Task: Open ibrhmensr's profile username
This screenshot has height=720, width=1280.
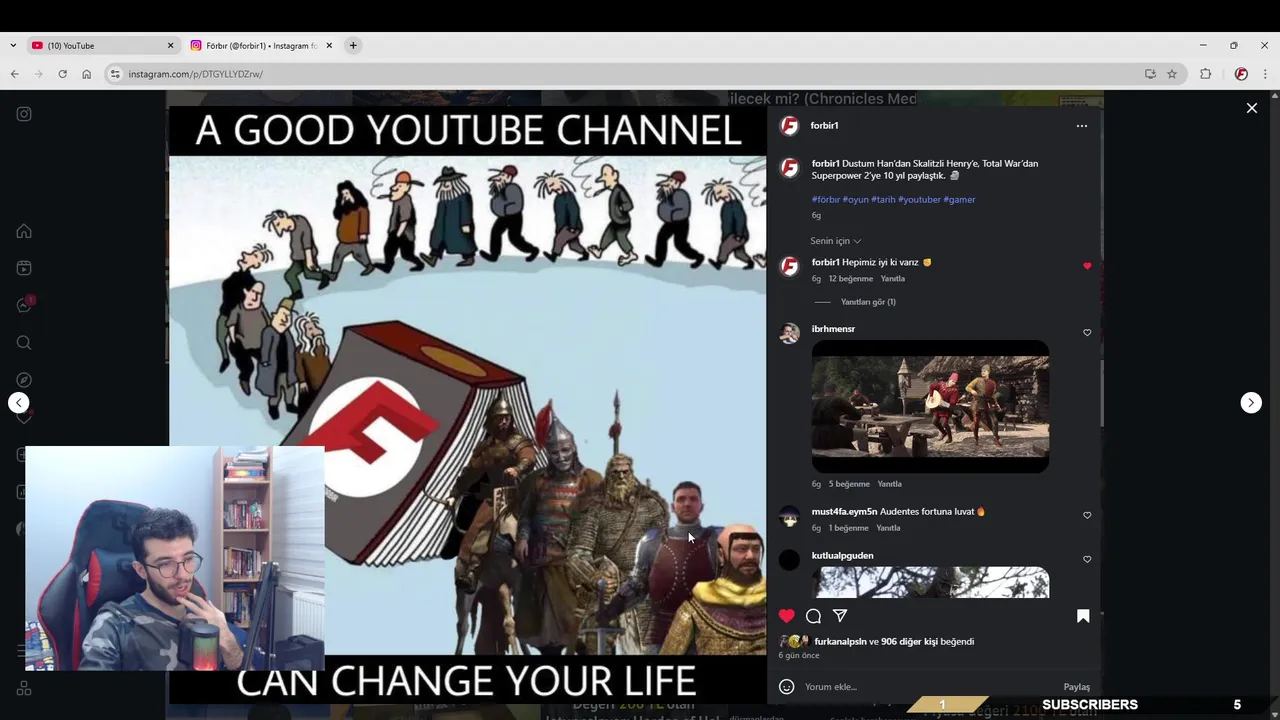Action: [833, 329]
